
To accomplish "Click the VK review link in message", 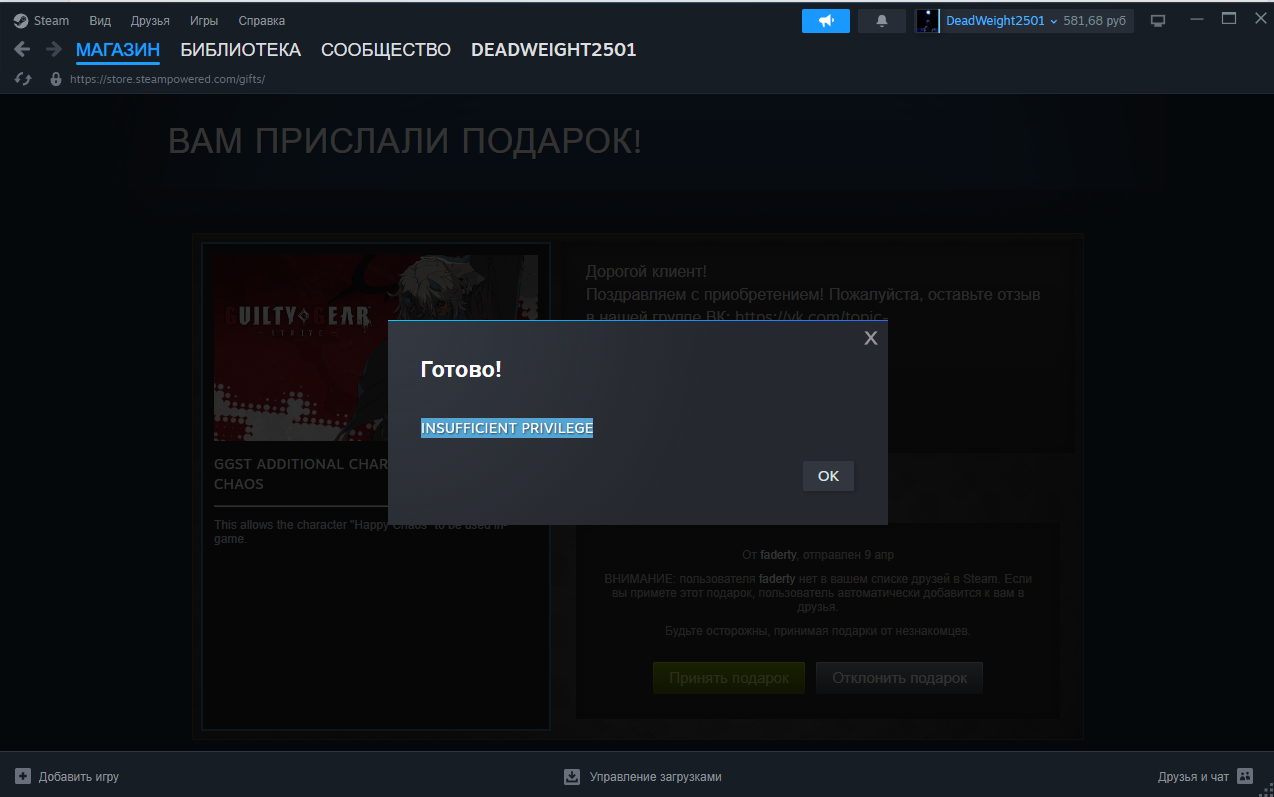I will click(x=810, y=315).
